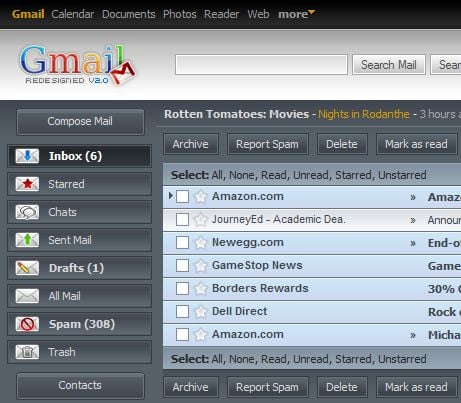This screenshot has width=461, height=403.
Task: Star the GameStop News email
Action: click(201, 266)
